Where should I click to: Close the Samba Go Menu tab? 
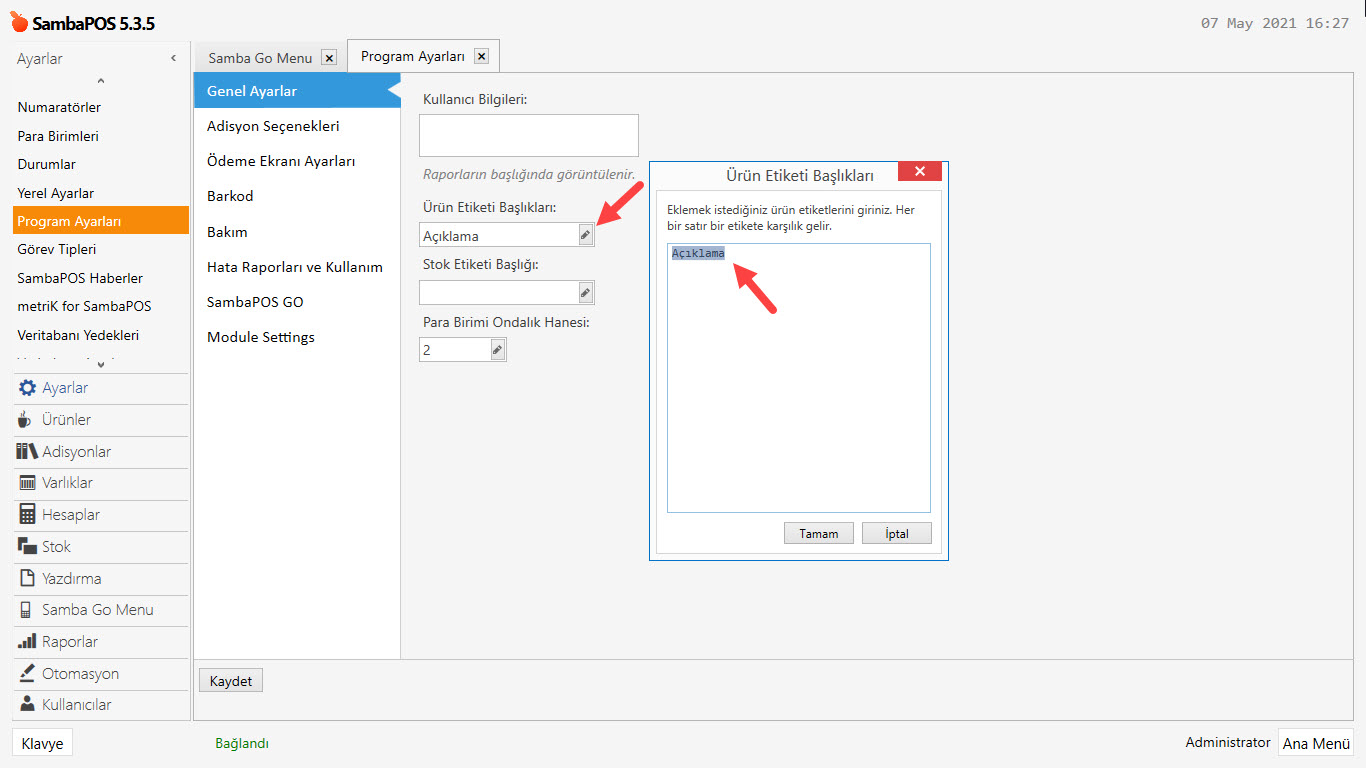[330, 58]
